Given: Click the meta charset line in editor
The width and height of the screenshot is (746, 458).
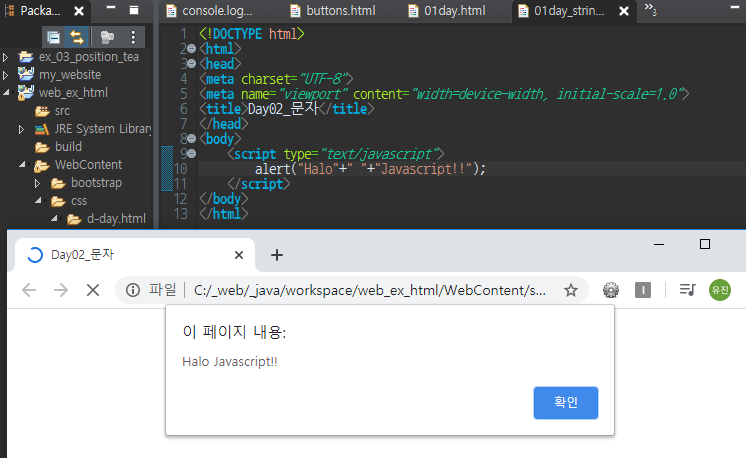Looking at the screenshot, I should (276, 79).
